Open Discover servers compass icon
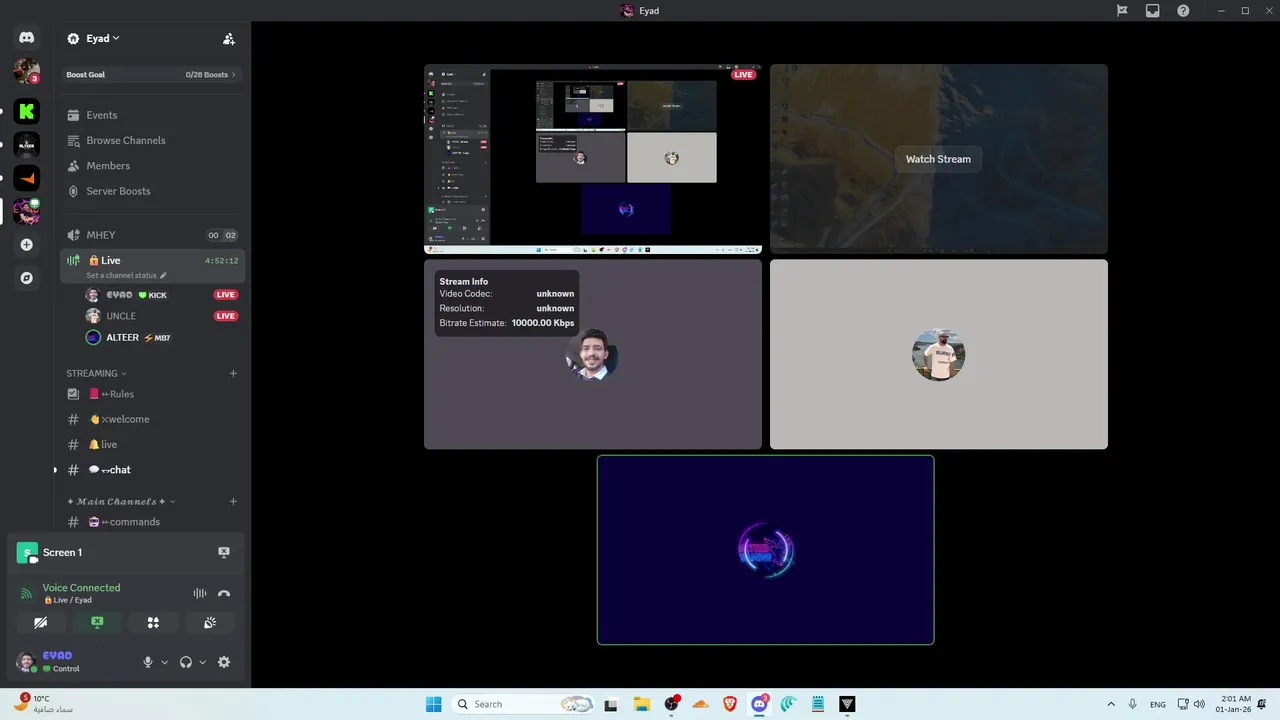 (x=26, y=278)
